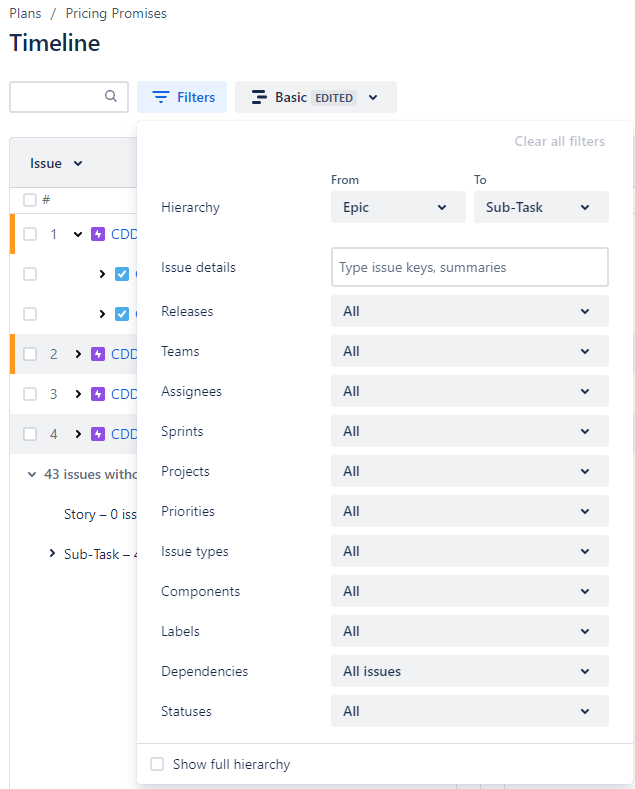The height and width of the screenshot is (789, 635).
Task: Click the epic icon in row 1
Action: click(x=98, y=234)
